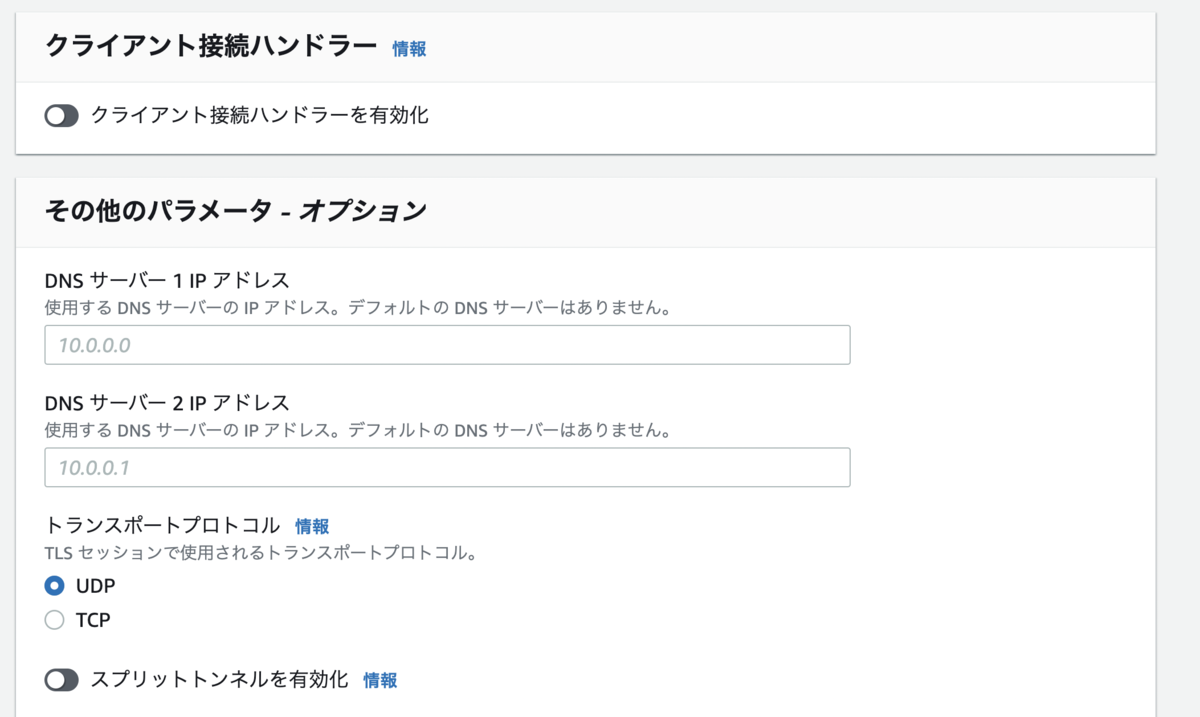This screenshot has width=1200, height=717.
Task: Click the クライアント接続ハンドラー section heading
Action: (x=211, y=46)
